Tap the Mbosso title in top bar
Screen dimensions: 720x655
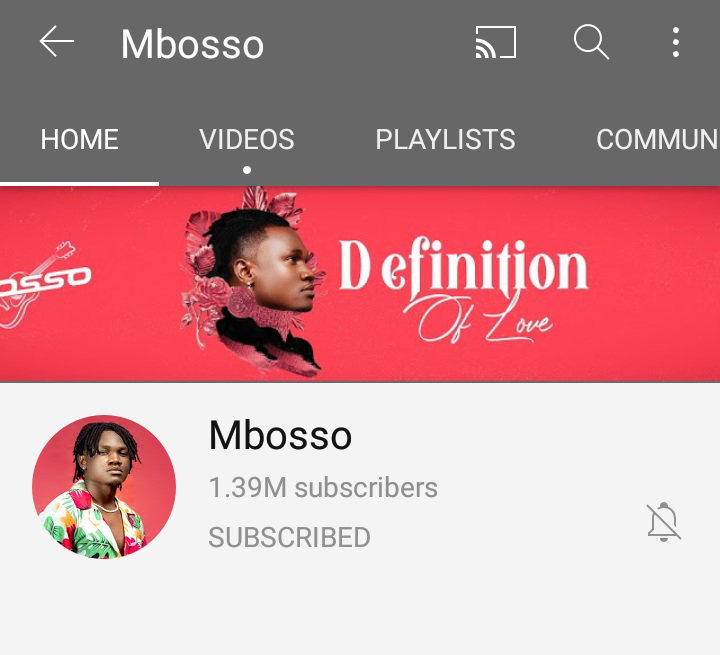(x=192, y=44)
